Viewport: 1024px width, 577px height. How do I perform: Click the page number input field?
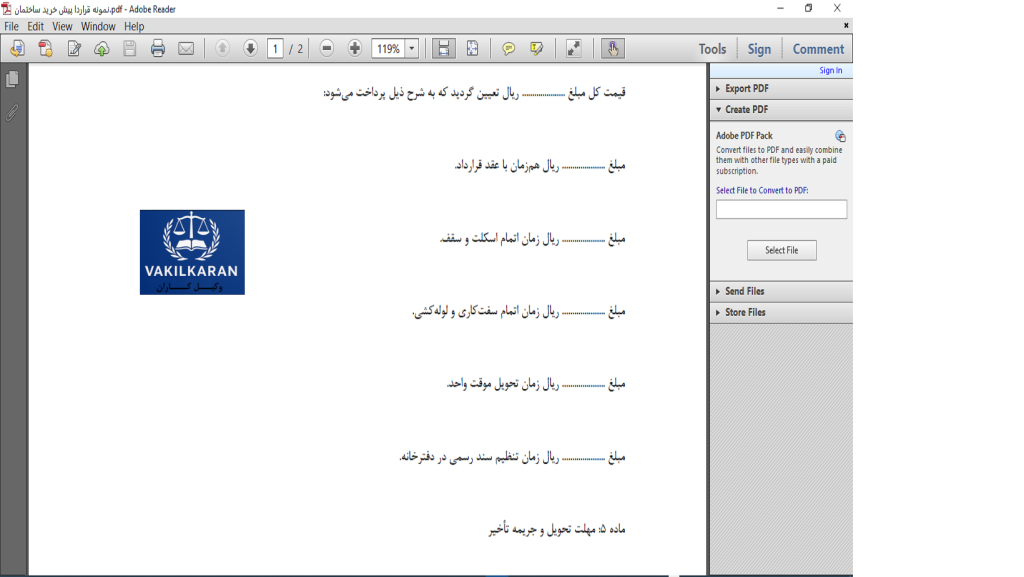click(x=275, y=48)
